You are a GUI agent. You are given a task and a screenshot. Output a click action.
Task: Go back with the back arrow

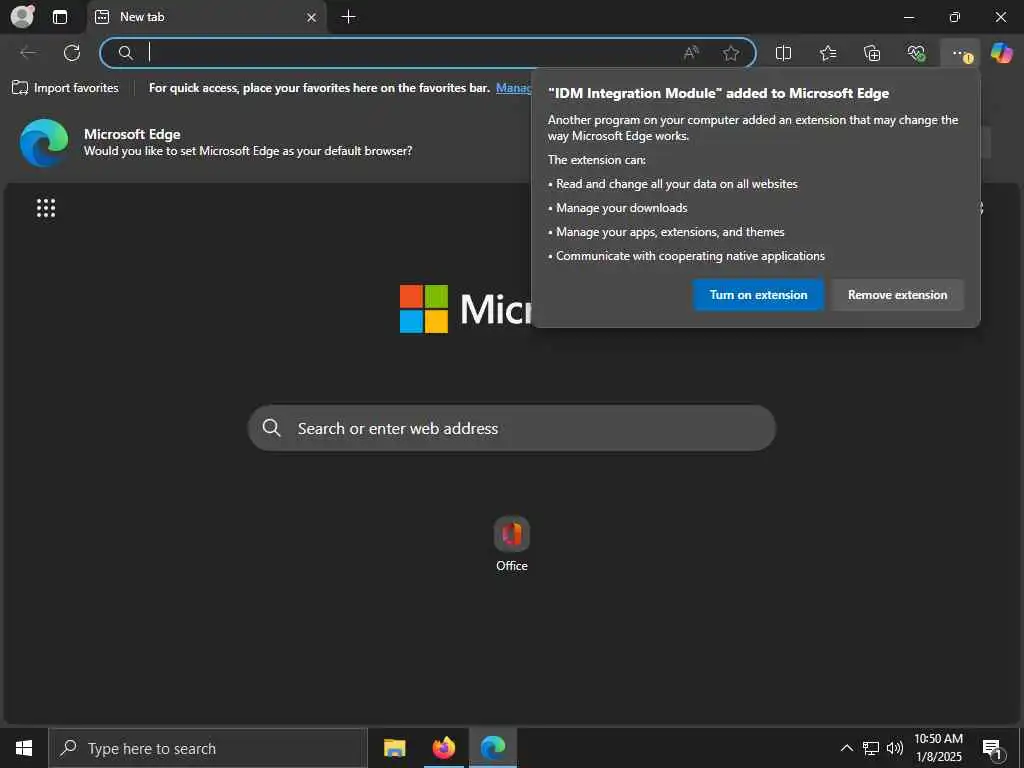pyautogui.click(x=28, y=53)
